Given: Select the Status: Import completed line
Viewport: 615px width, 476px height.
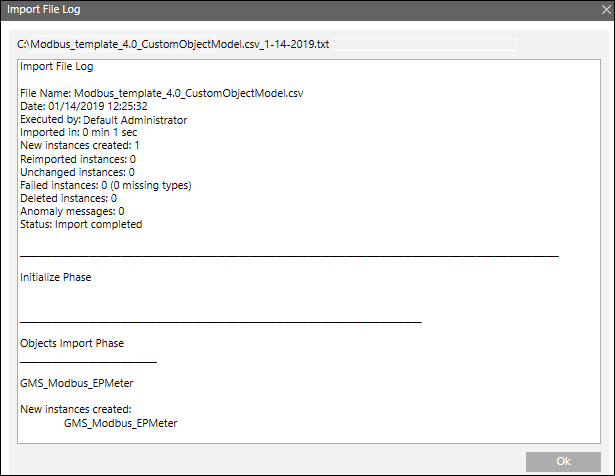Looking at the screenshot, I should pos(81,224).
